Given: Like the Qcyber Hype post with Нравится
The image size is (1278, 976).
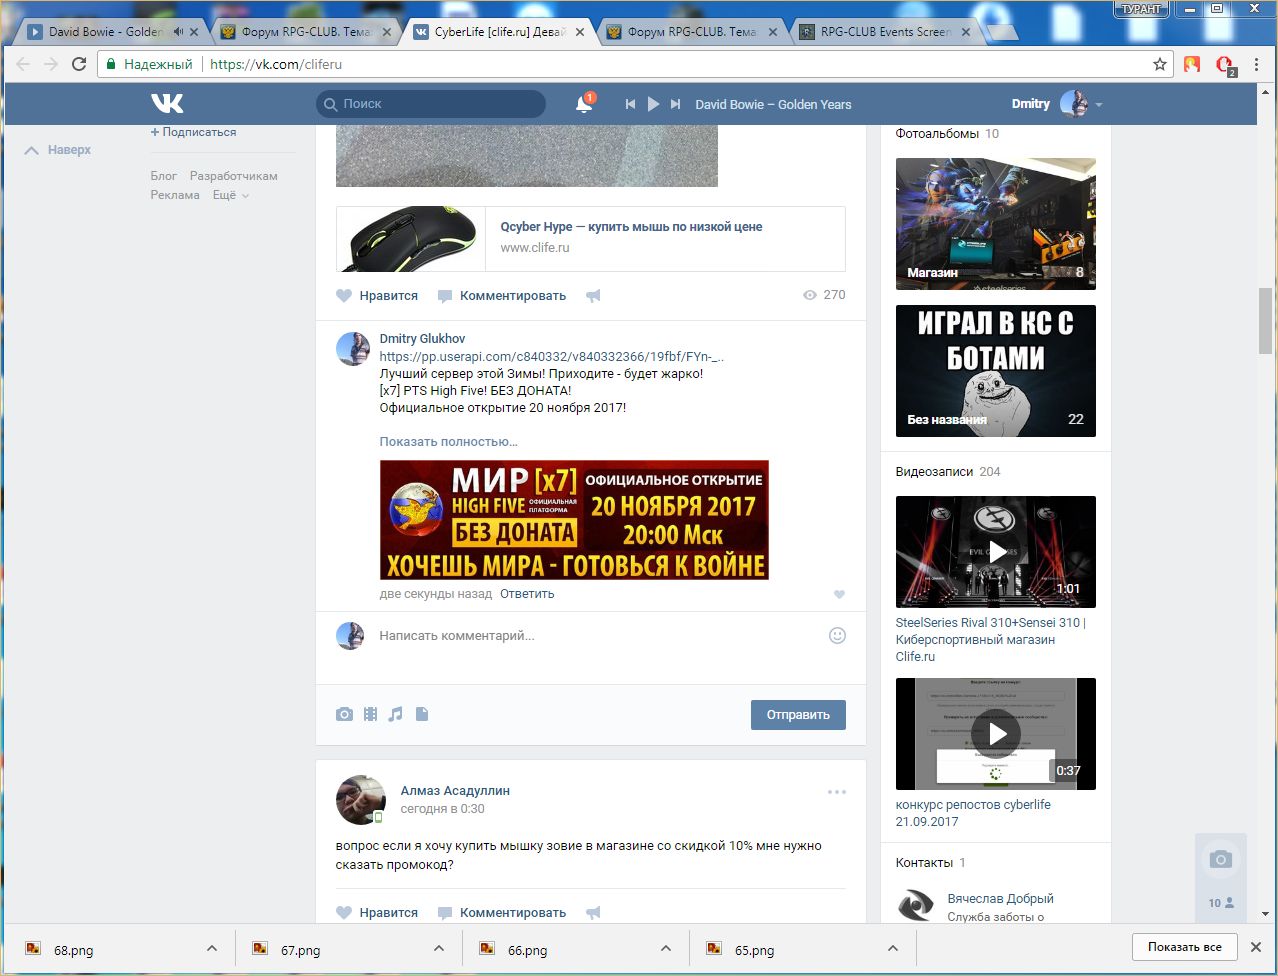Looking at the screenshot, I should click(377, 296).
